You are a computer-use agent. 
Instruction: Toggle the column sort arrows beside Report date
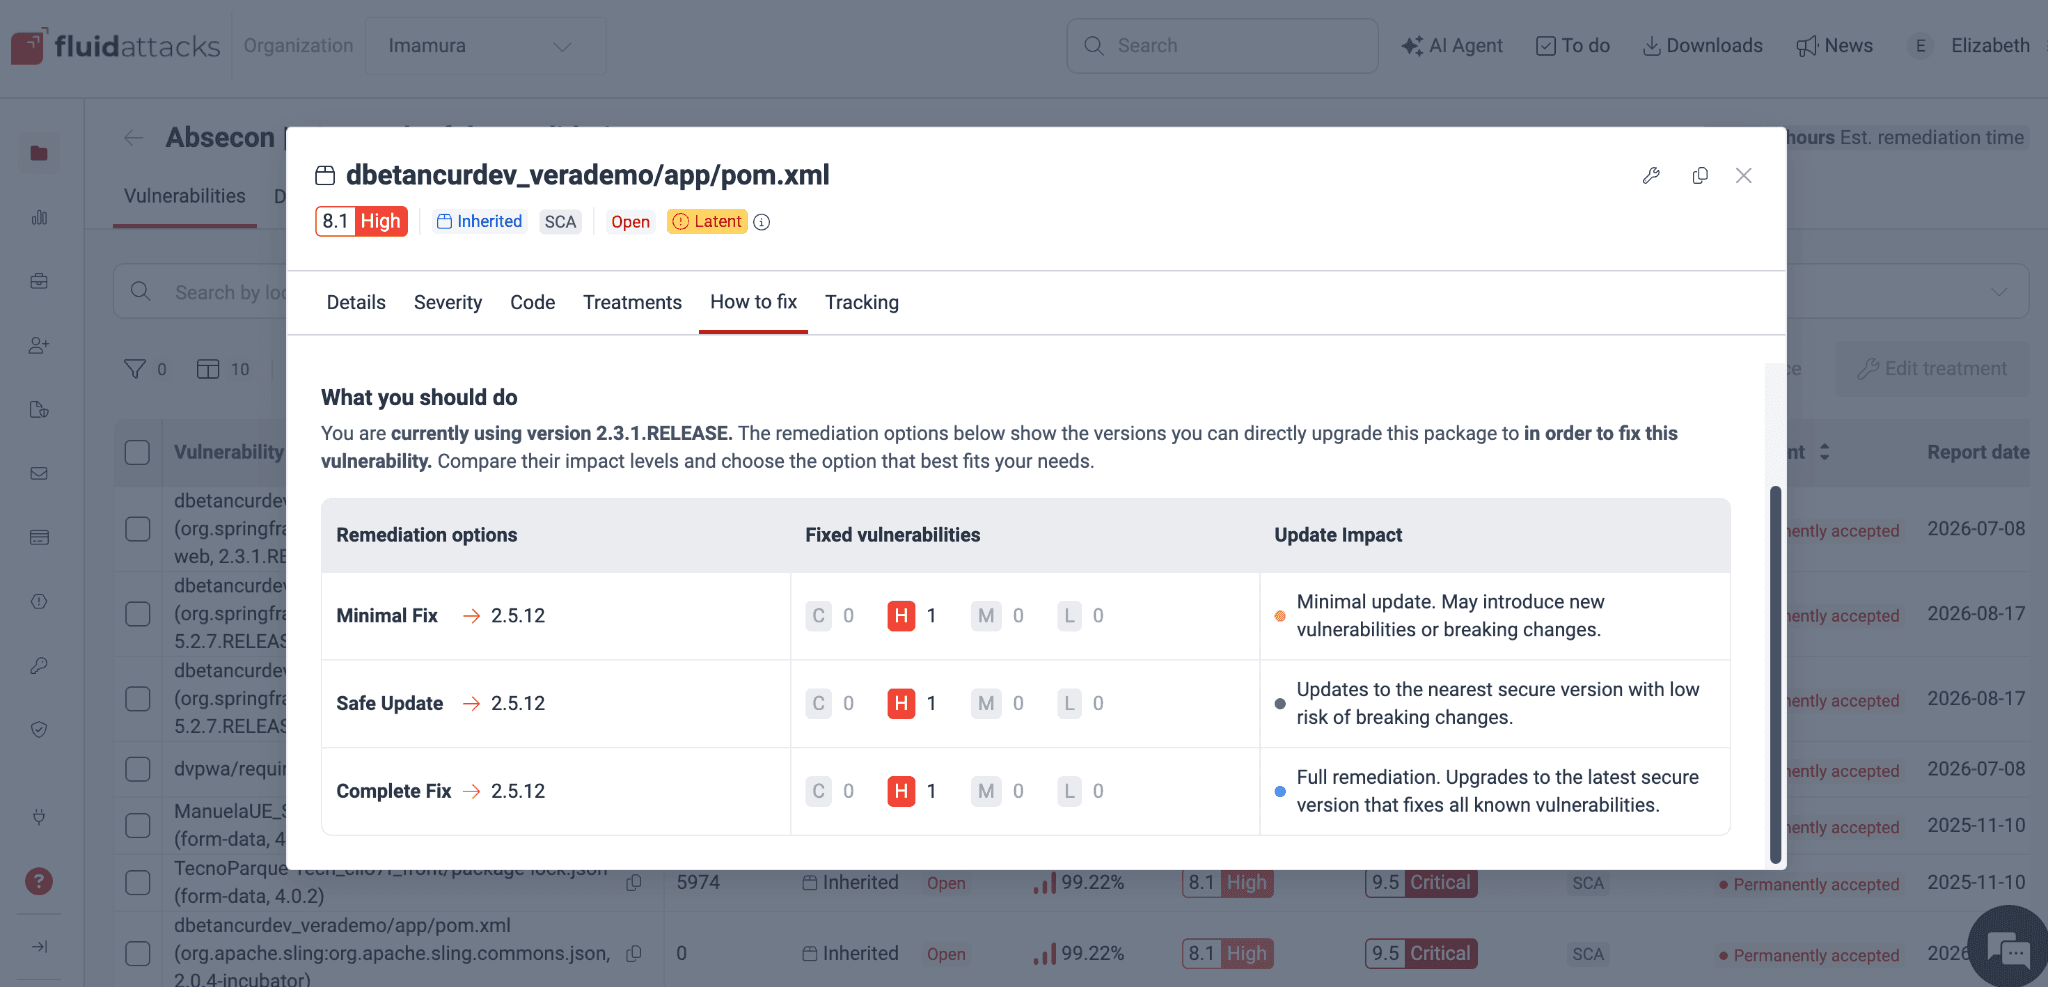[x=1824, y=452]
